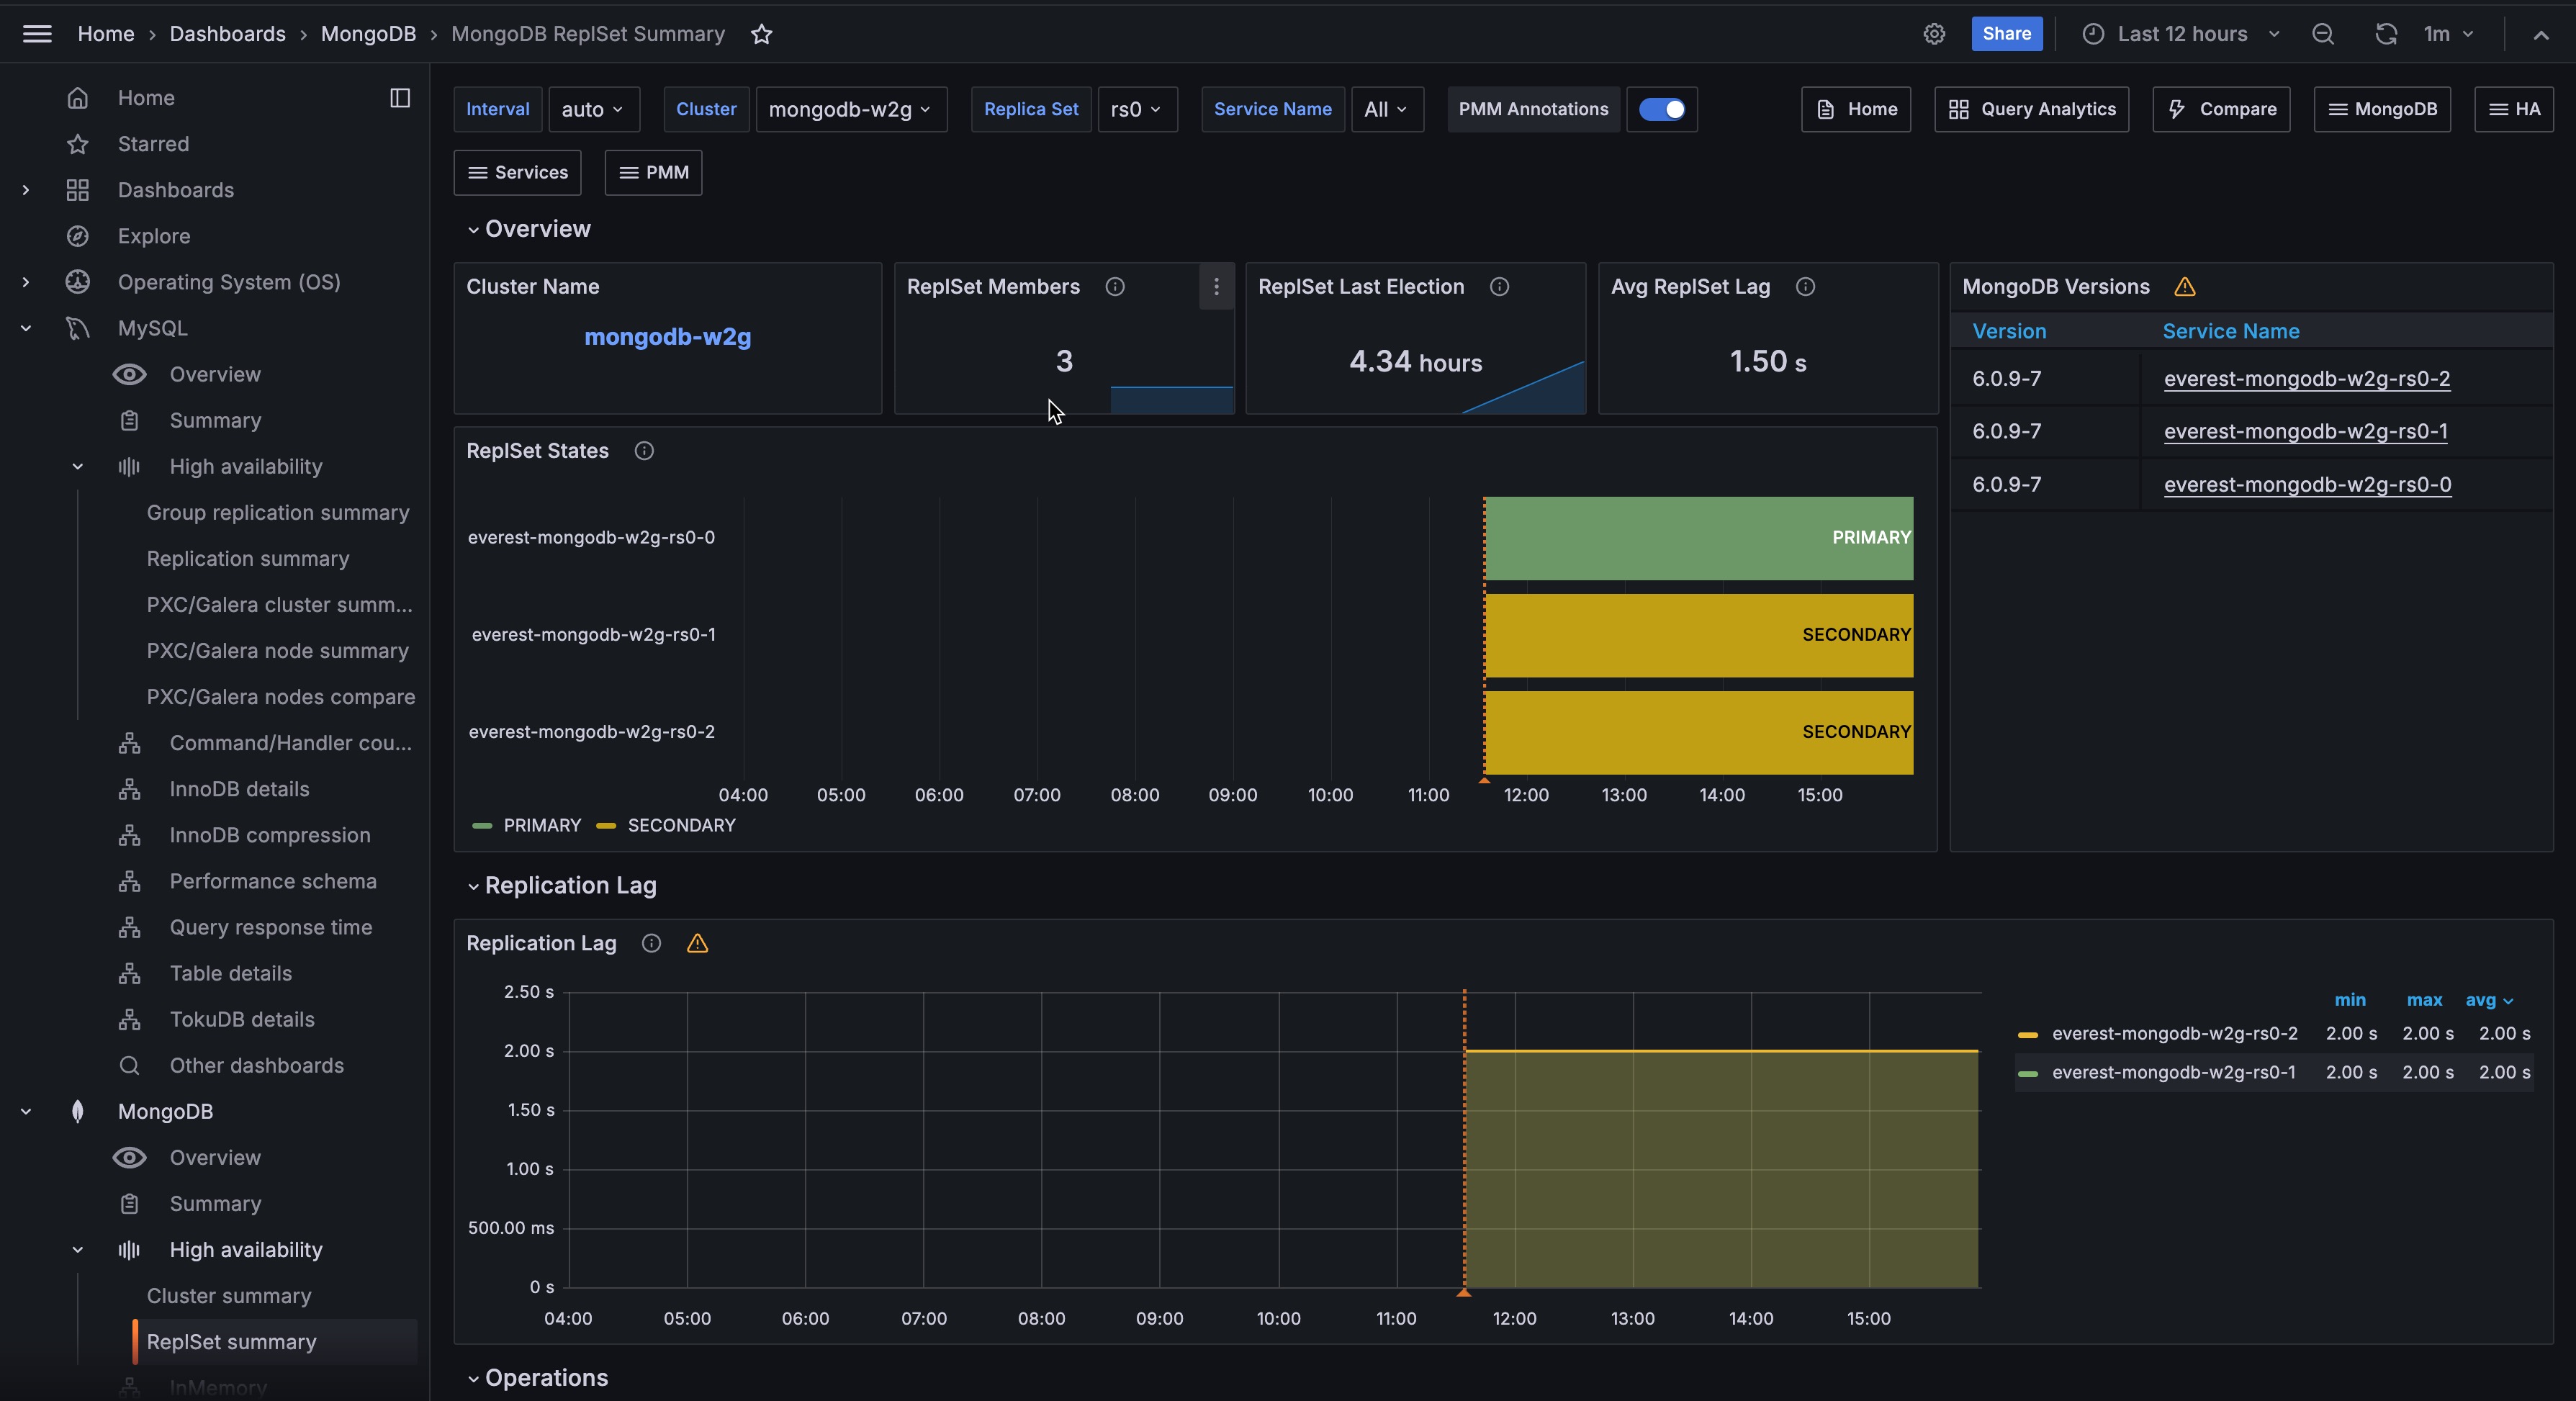The width and height of the screenshot is (2576, 1401).
Task: Open Group replication summary in sidebar
Action: (x=278, y=512)
